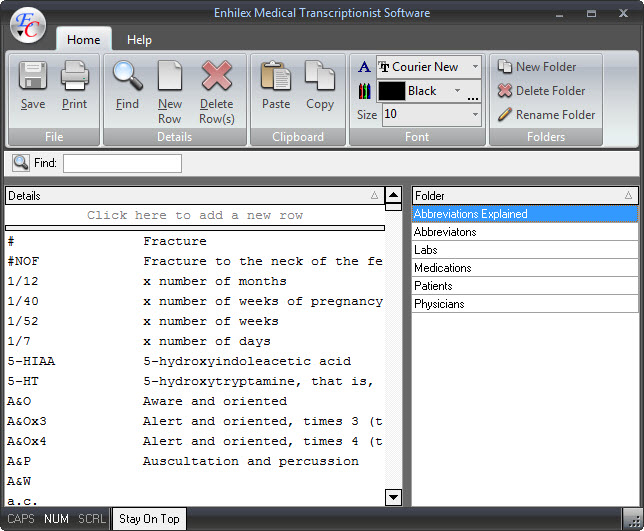Click the Enhilex EC application logo button
This screenshot has height=531, width=644.
tap(28, 26)
